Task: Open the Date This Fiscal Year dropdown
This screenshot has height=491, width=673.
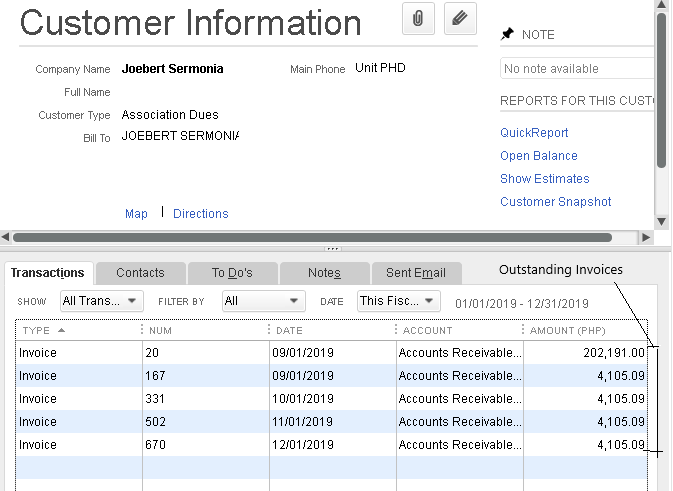Action: (399, 301)
